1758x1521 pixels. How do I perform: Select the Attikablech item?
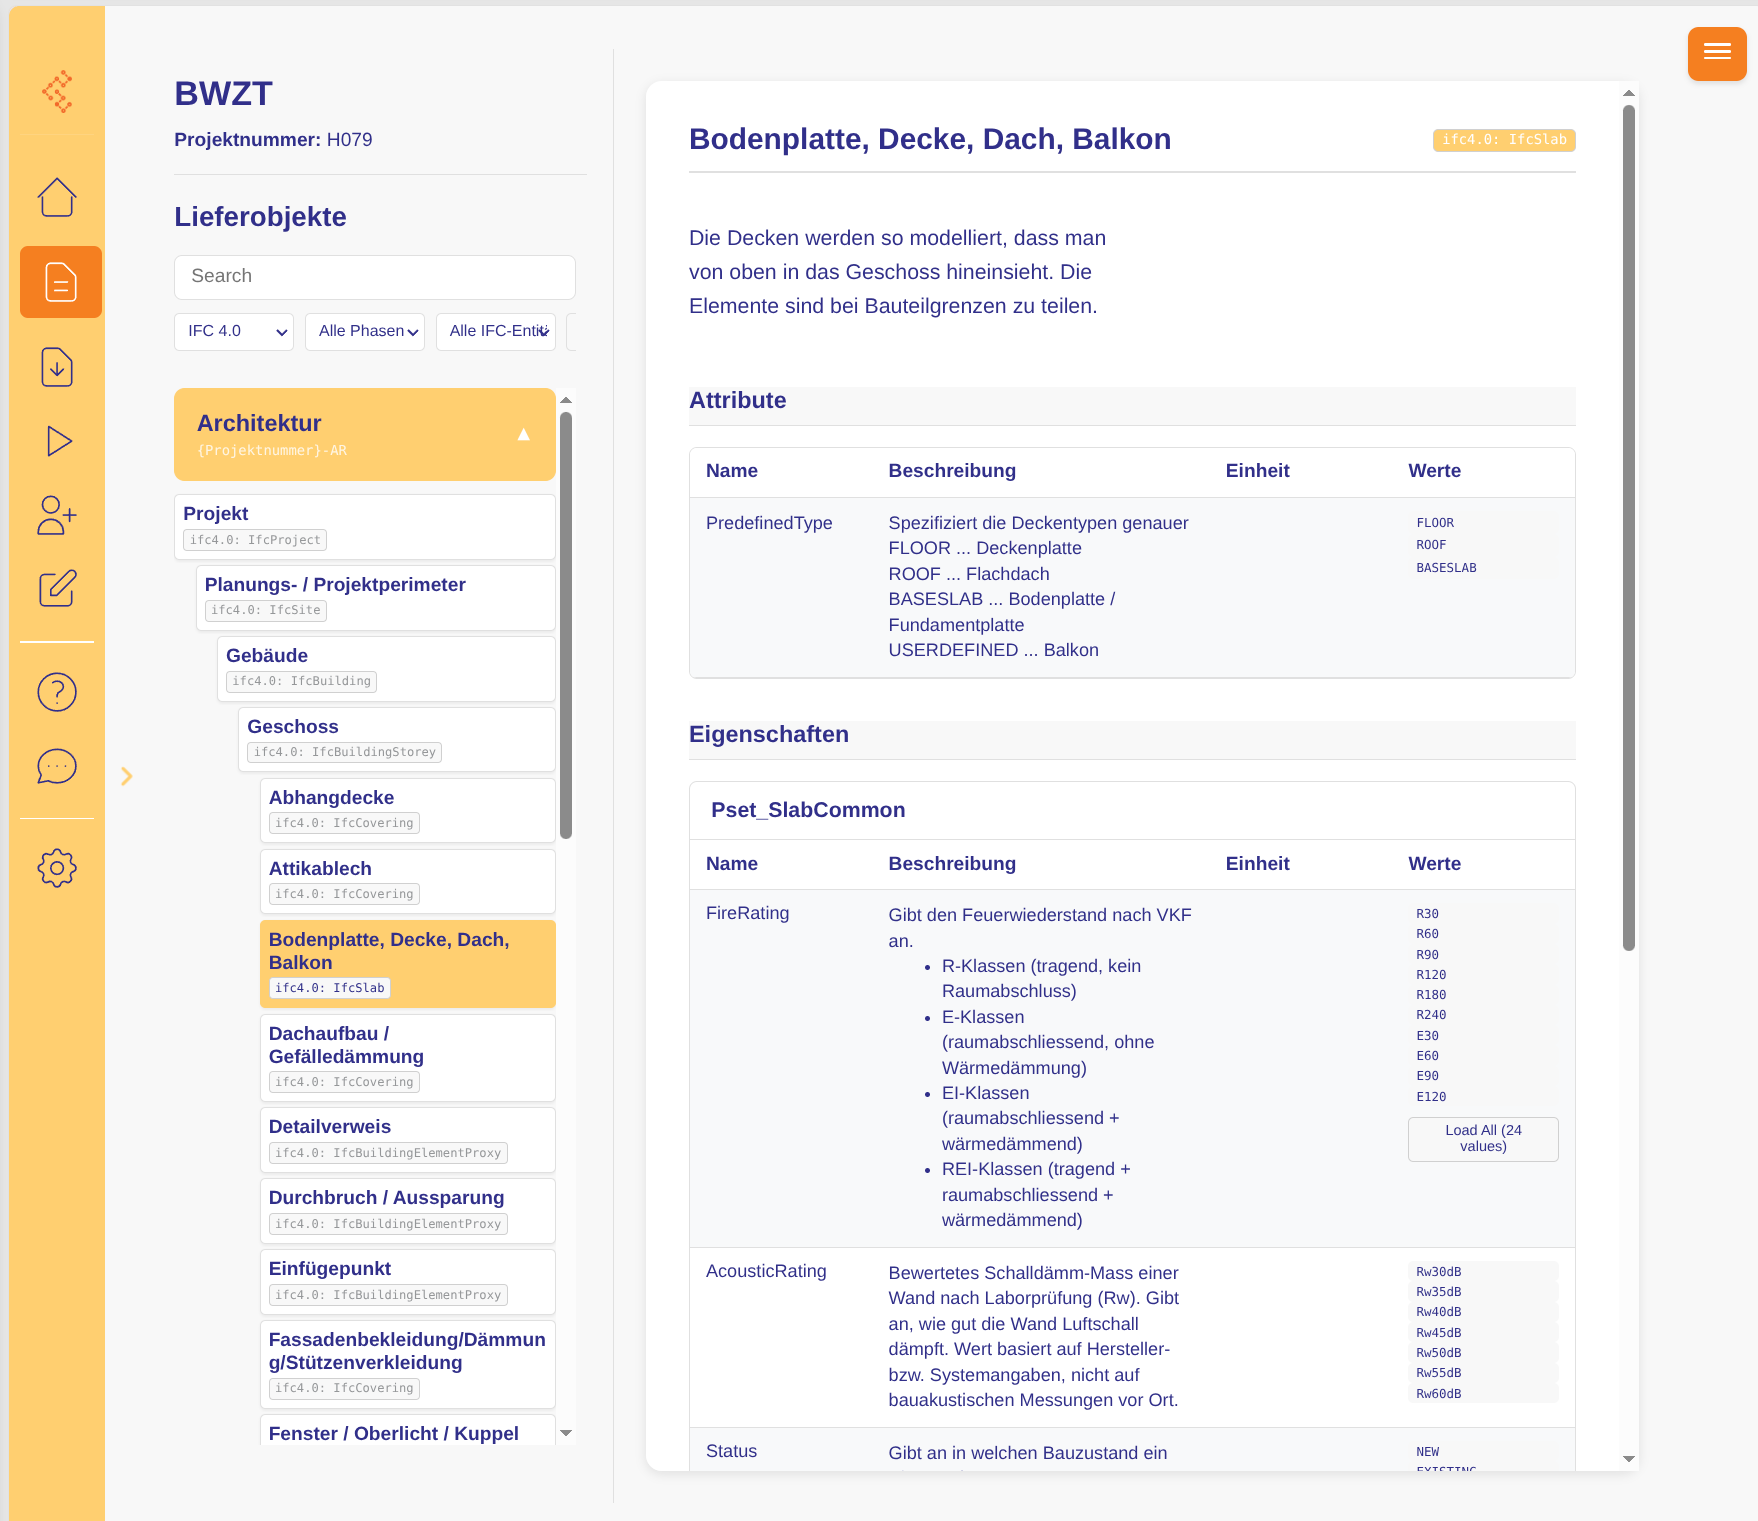click(408, 882)
